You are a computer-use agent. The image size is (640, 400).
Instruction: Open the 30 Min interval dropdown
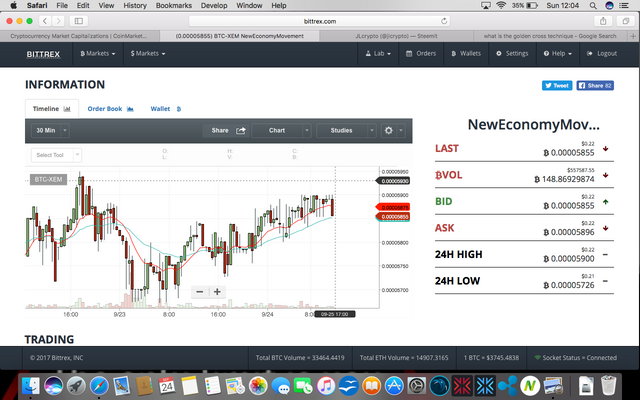click(x=50, y=131)
